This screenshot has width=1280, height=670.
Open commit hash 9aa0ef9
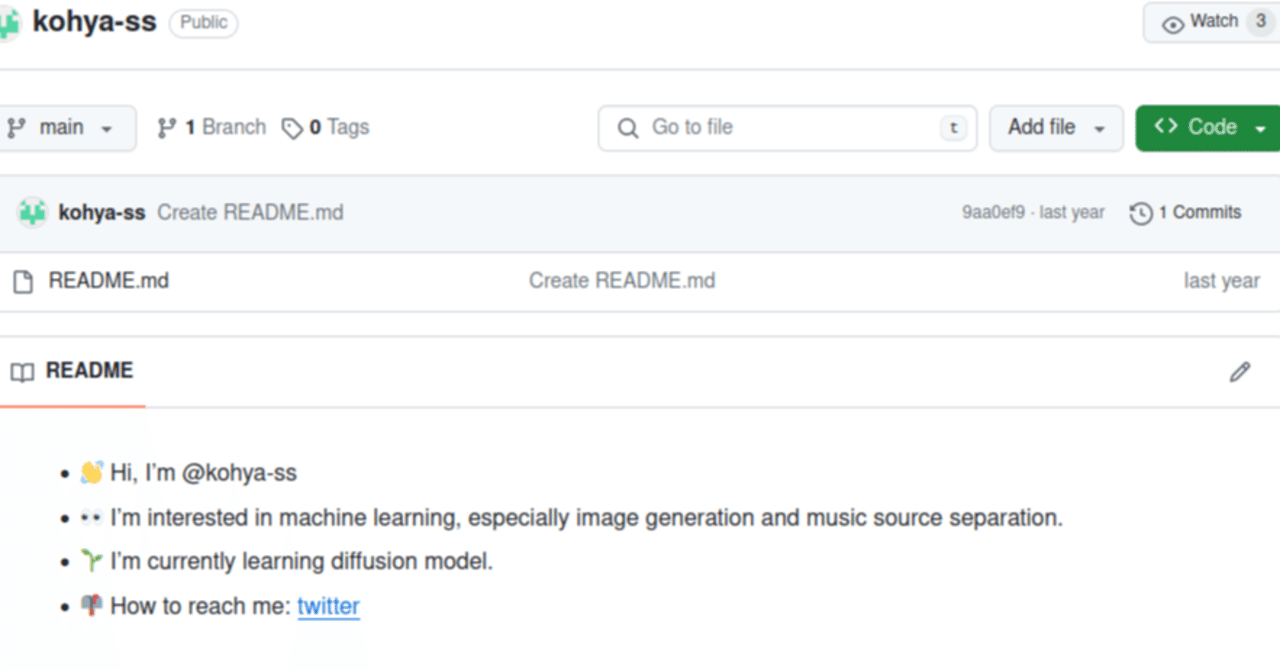992,212
